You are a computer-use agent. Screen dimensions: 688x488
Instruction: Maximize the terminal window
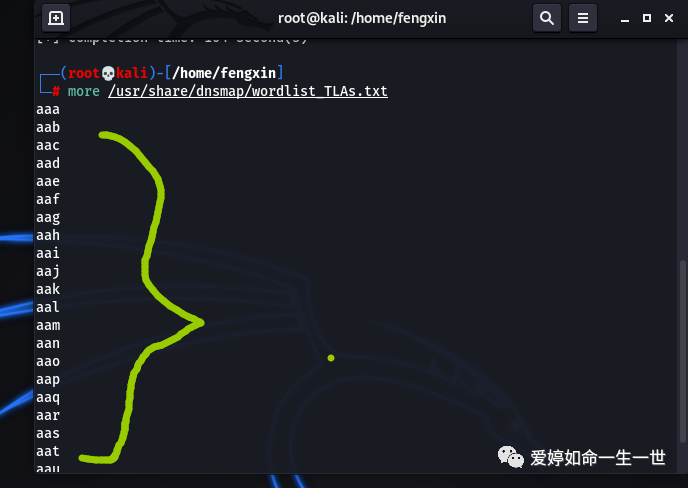pos(647,18)
